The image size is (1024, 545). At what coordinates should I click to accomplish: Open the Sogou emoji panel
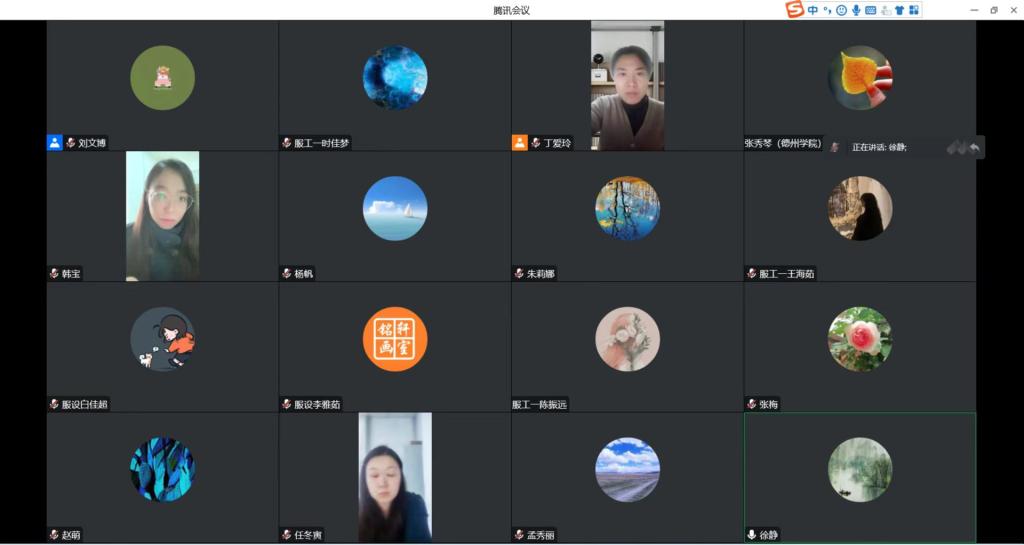(x=841, y=10)
